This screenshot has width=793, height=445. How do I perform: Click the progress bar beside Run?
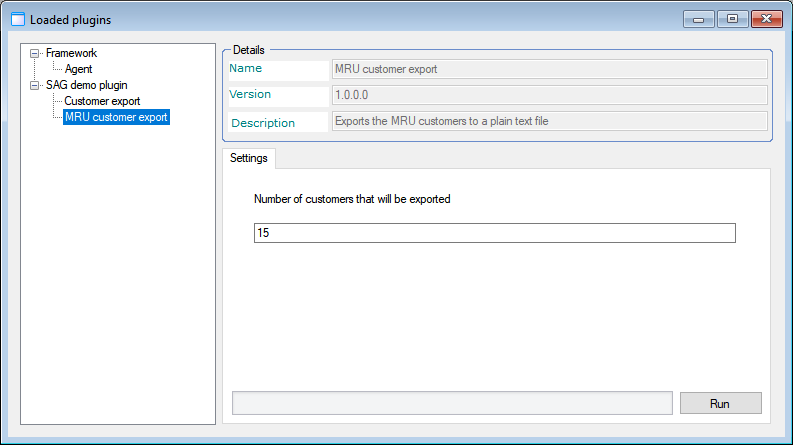(x=452, y=403)
